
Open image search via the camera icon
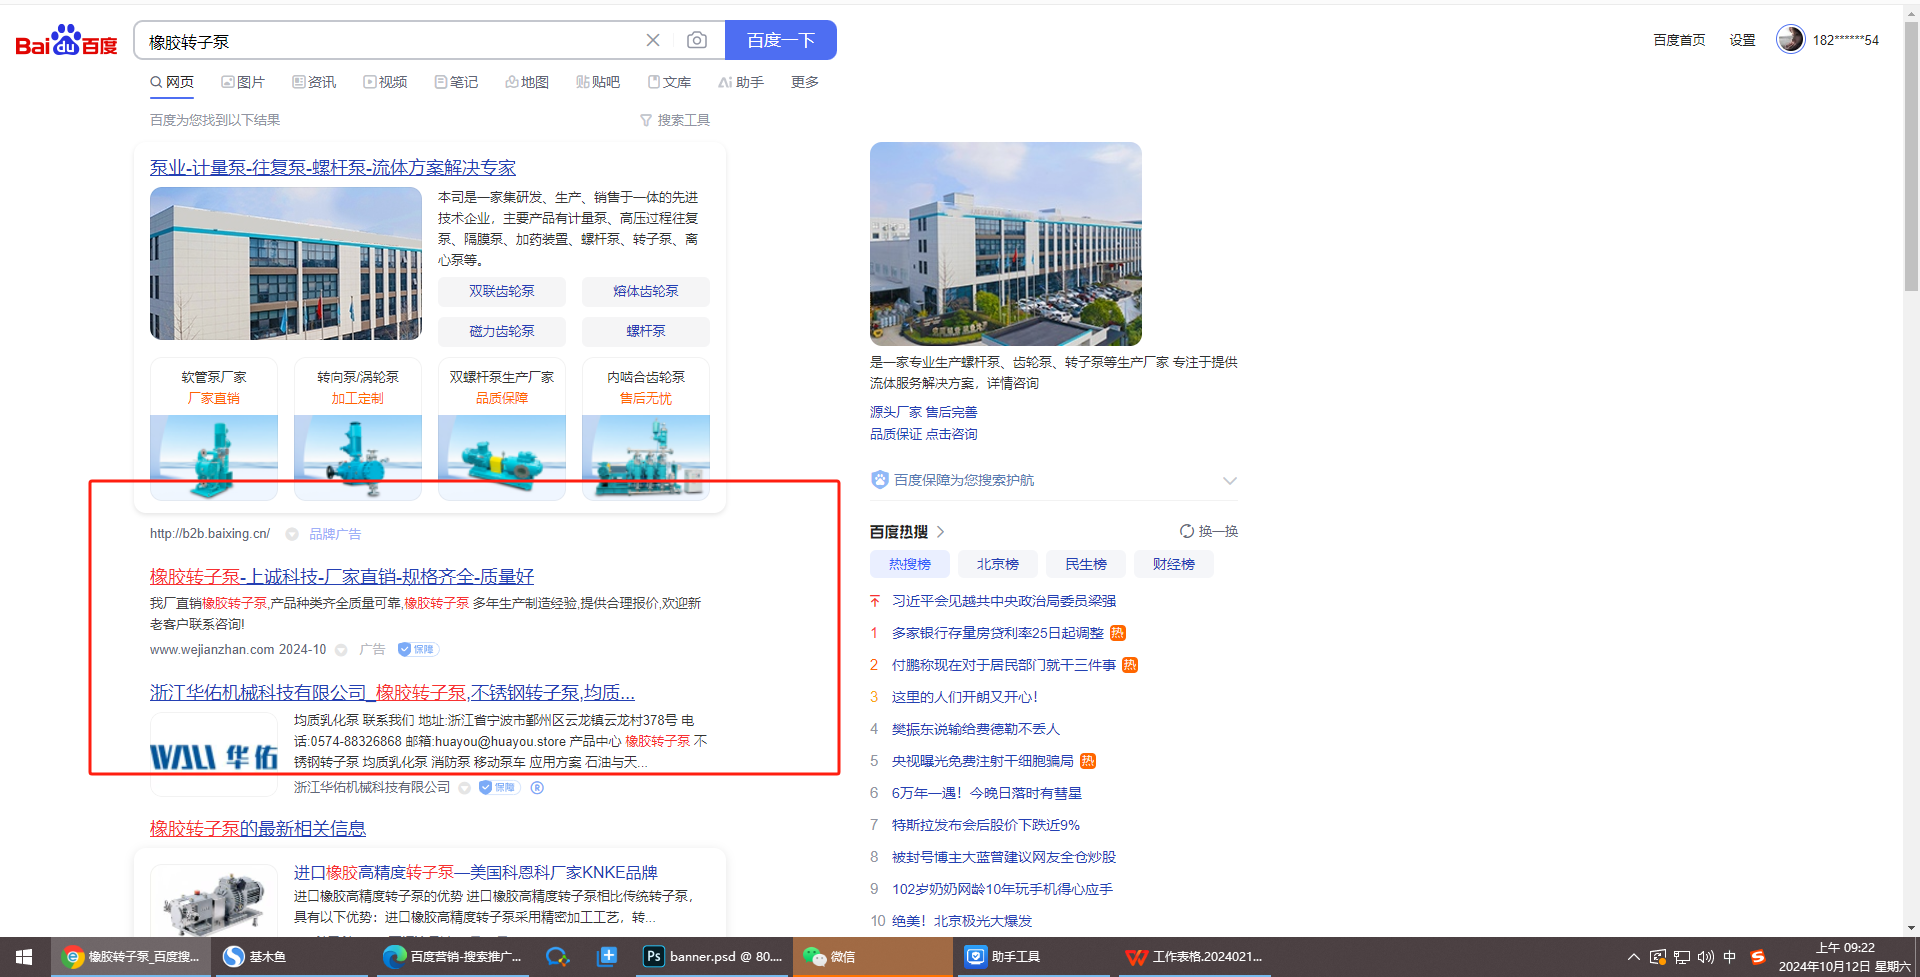click(697, 40)
